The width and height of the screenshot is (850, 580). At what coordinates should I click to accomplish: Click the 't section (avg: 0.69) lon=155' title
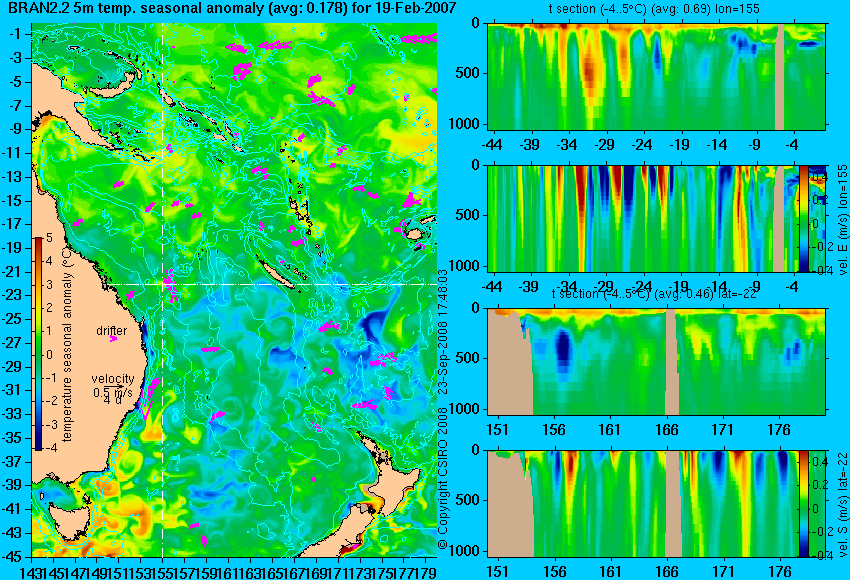654,9
